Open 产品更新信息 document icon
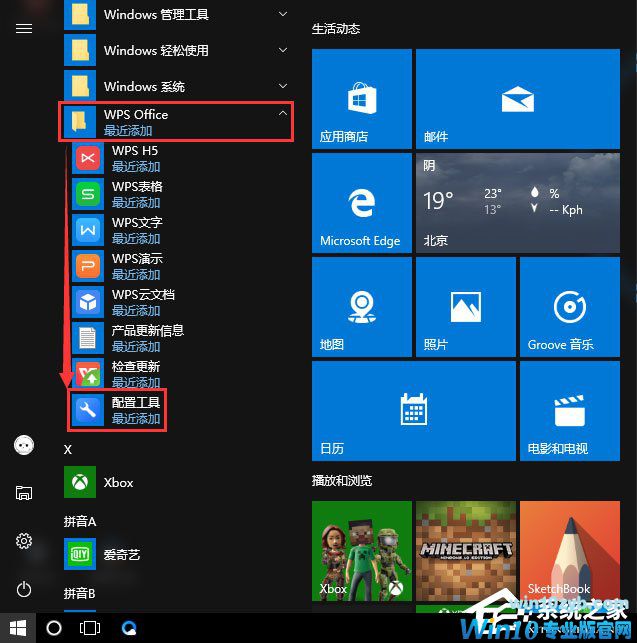Viewport: 637px width, 643px height. (88, 338)
